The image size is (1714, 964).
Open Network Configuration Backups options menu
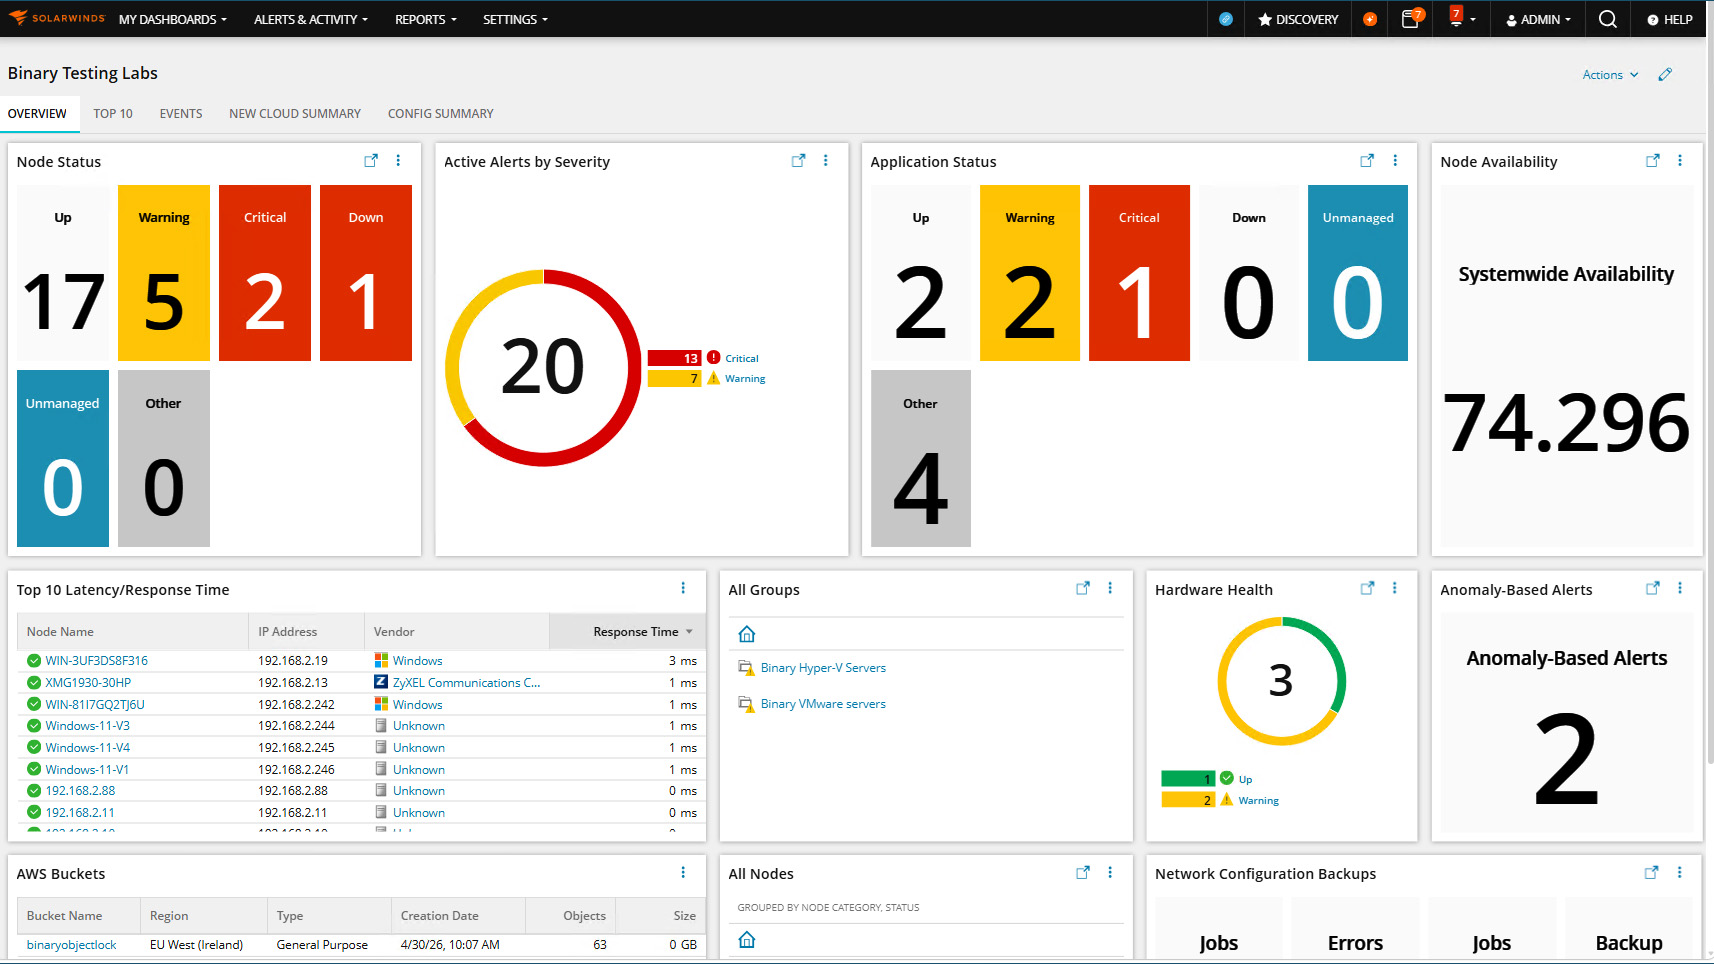pos(1680,873)
